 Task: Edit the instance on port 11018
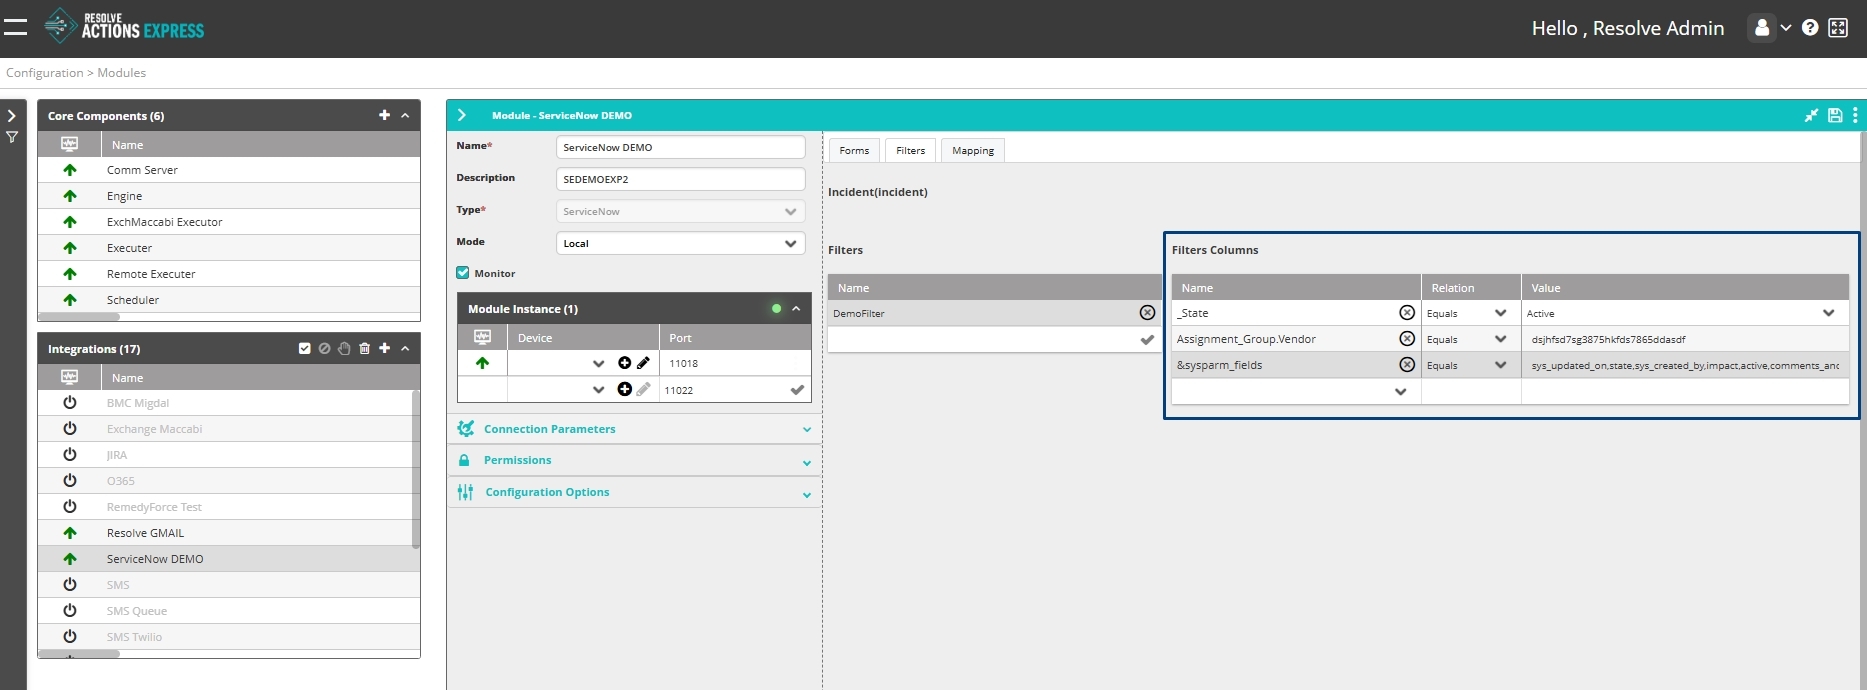[x=643, y=363]
